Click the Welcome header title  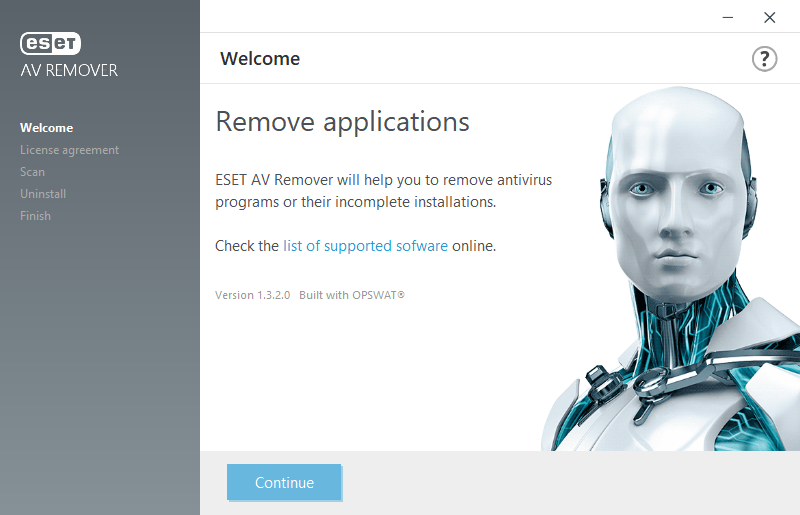coord(260,59)
